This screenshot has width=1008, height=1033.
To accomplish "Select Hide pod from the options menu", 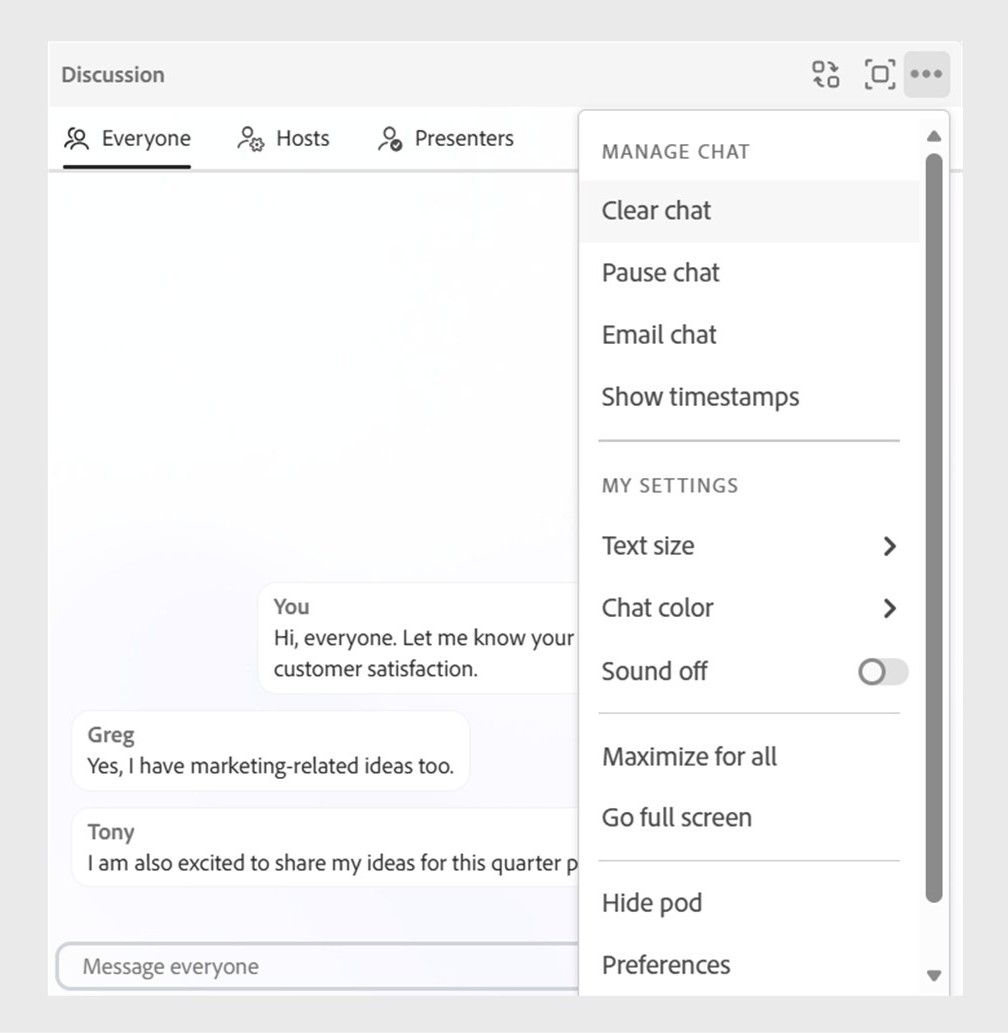I will pos(651,903).
